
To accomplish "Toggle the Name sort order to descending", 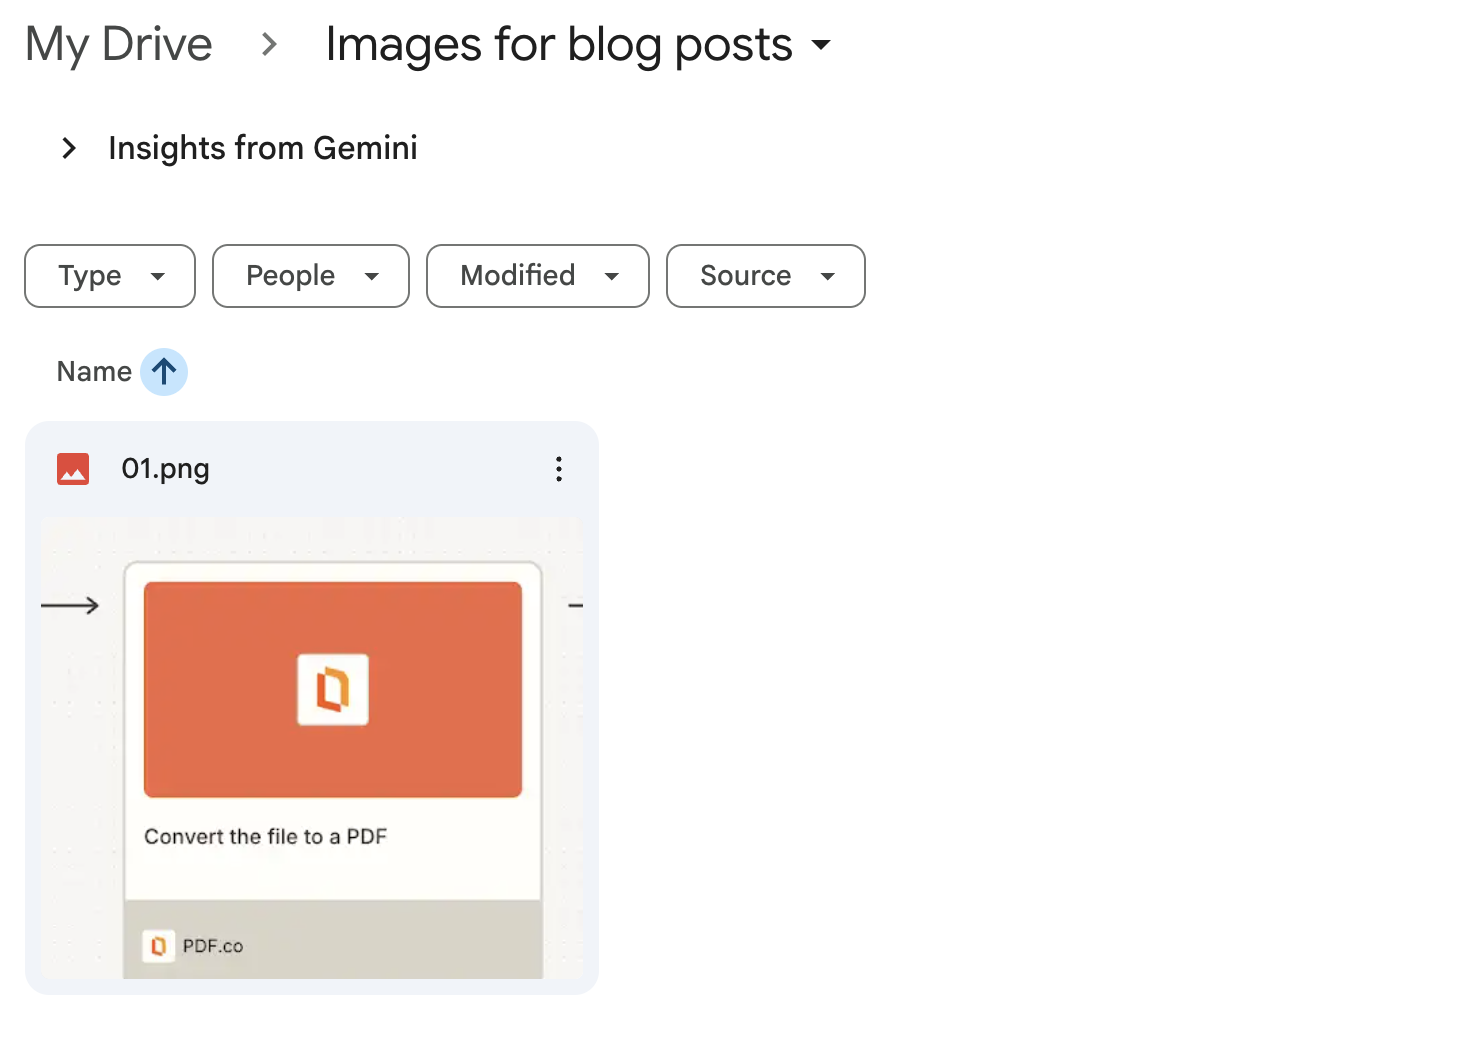I will 164,371.
